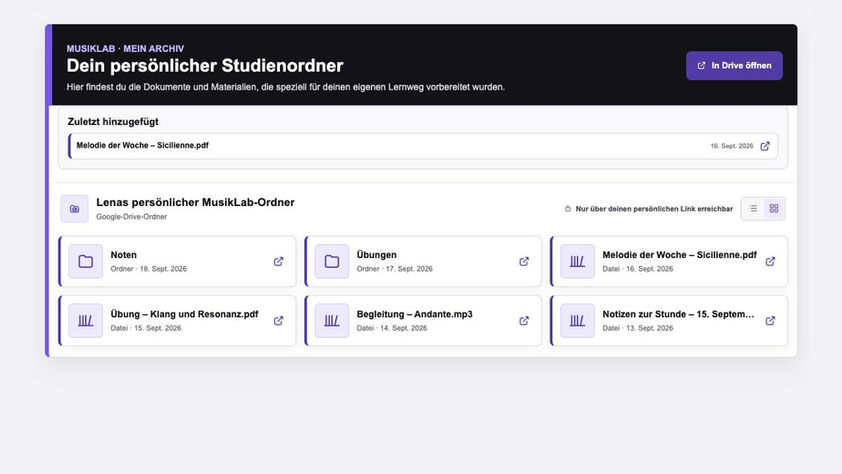Switch to list view
This screenshot has height=474, width=842.
click(753, 208)
